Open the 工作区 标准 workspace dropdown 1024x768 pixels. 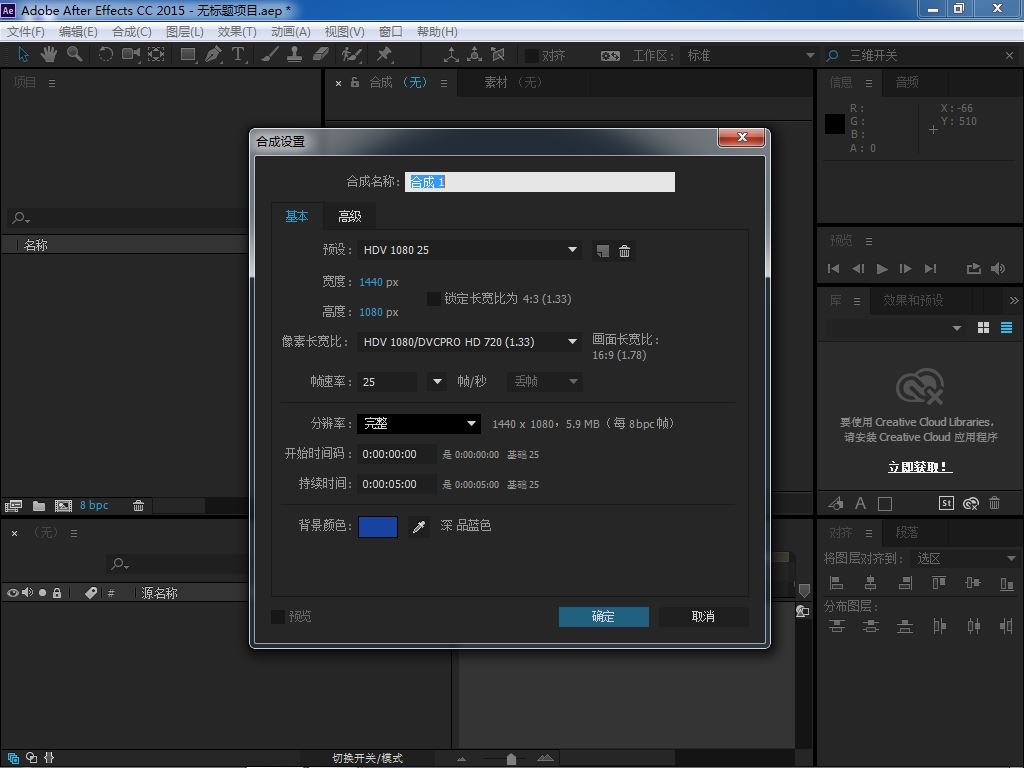pyautogui.click(x=750, y=56)
